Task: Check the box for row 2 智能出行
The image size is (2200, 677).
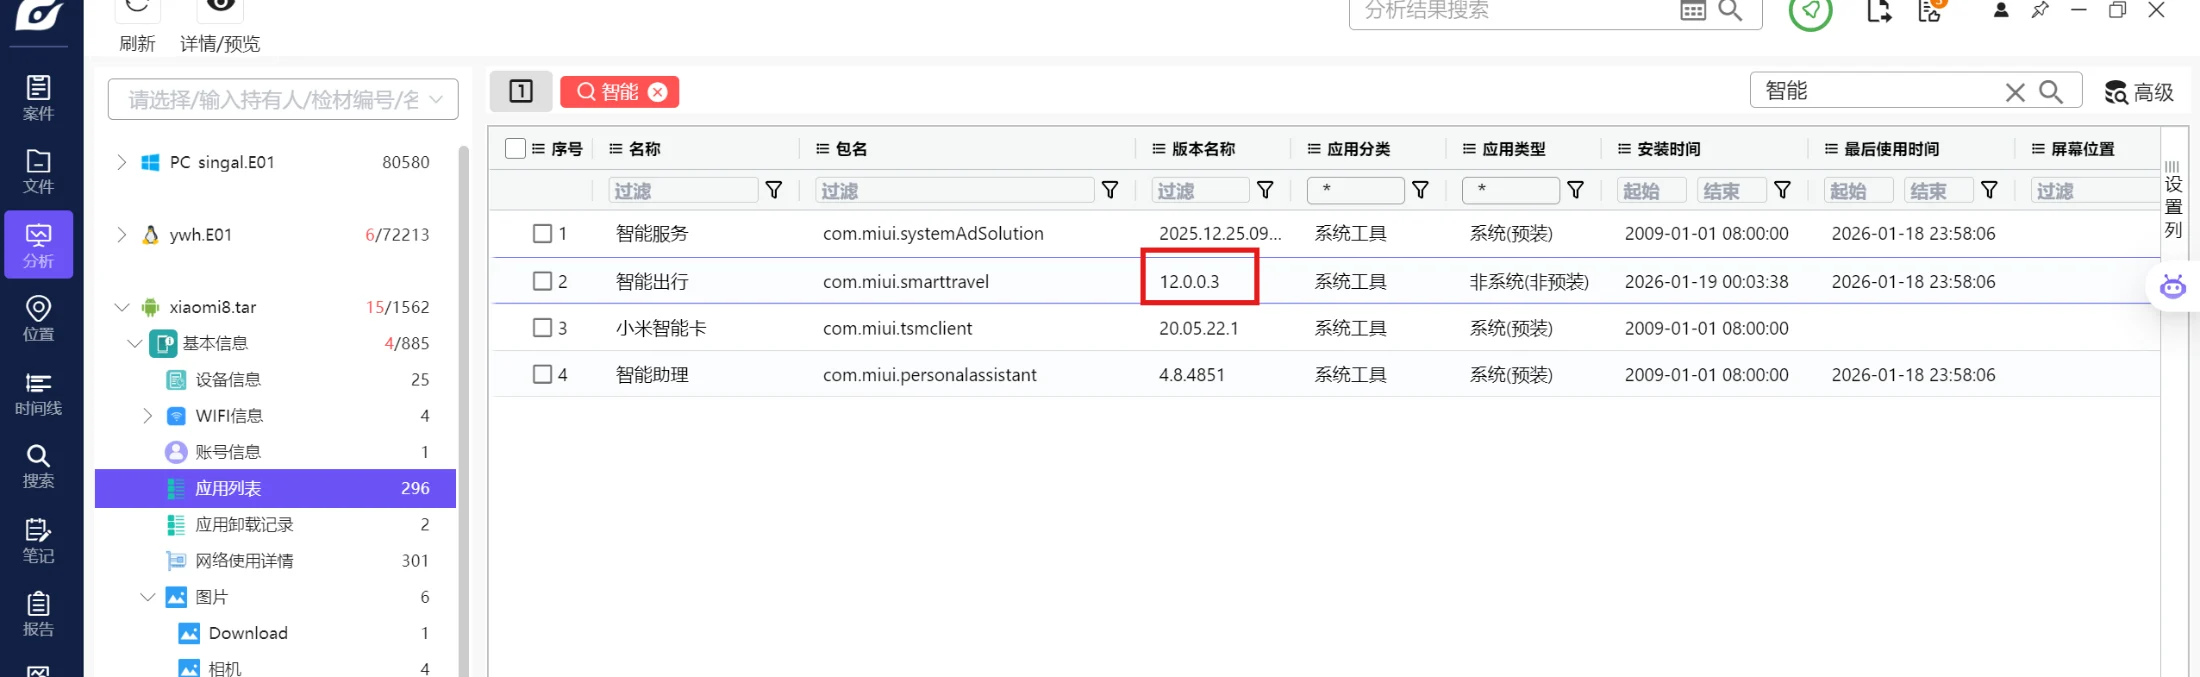Action: pos(542,281)
